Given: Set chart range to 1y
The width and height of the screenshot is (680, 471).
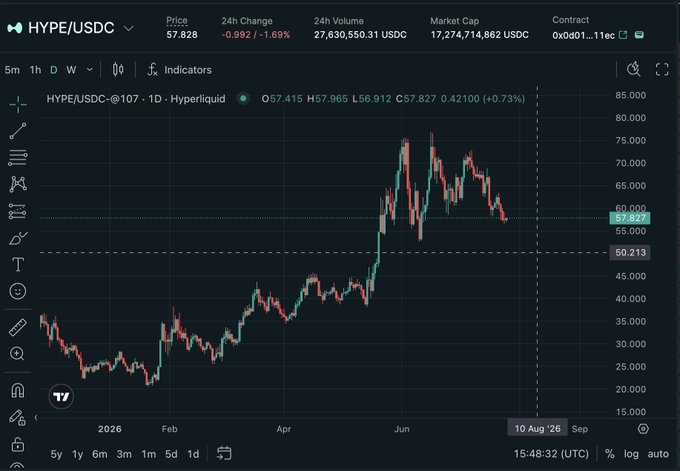Looking at the screenshot, I should [x=78, y=454].
